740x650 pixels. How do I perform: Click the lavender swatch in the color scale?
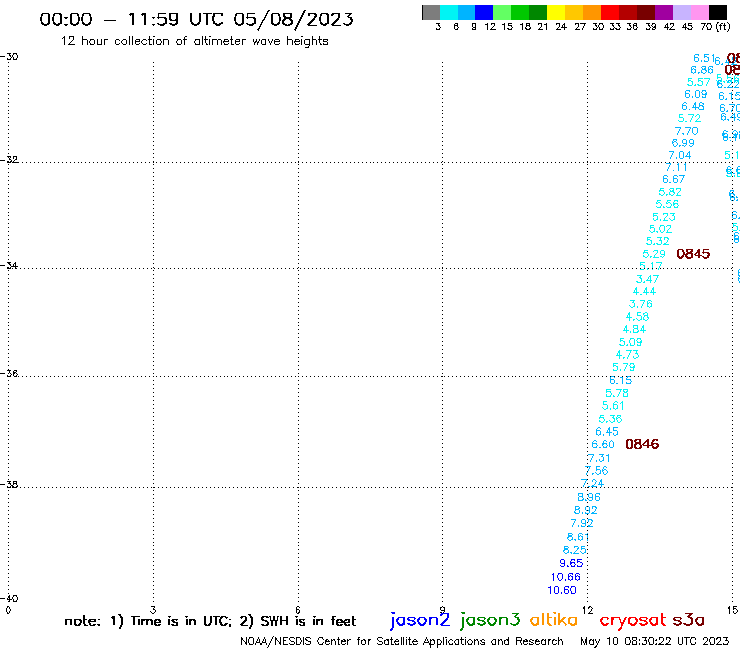point(682,12)
